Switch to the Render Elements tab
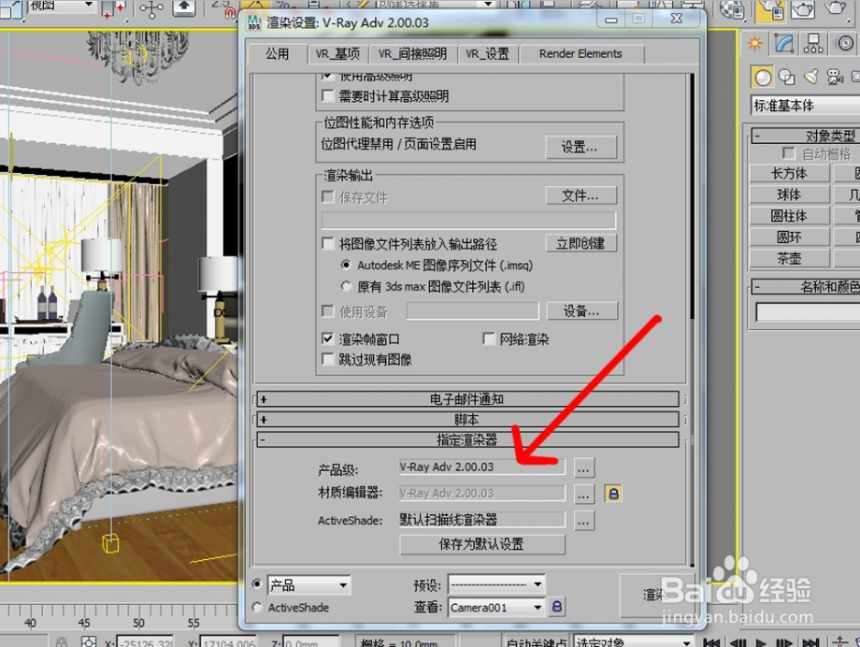Viewport: 860px width, 647px height. coord(581,54)
